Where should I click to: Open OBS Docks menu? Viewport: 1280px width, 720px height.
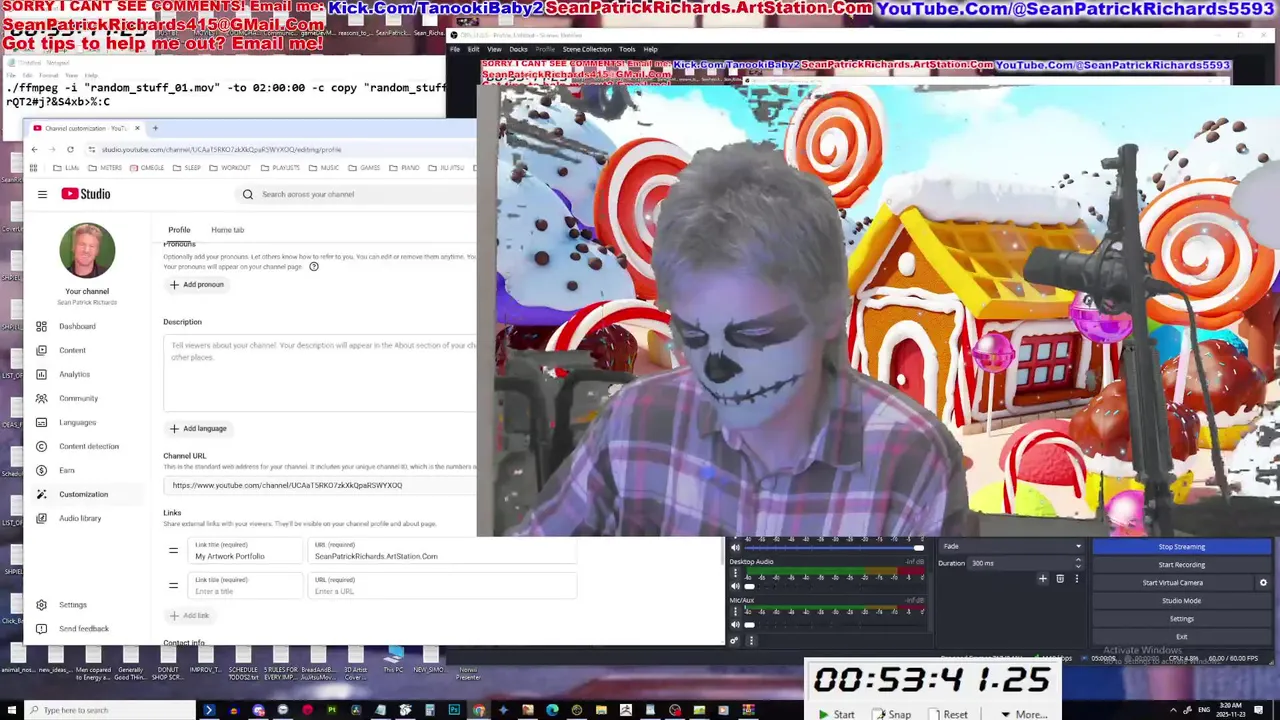(x=518, y=49)
